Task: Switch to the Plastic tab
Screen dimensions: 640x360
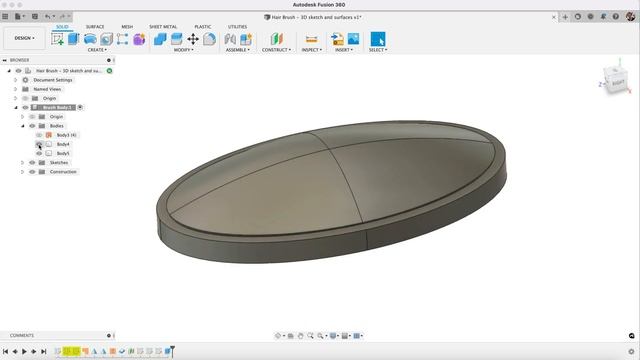Action: pyautogui.click(x=203, y=27)
